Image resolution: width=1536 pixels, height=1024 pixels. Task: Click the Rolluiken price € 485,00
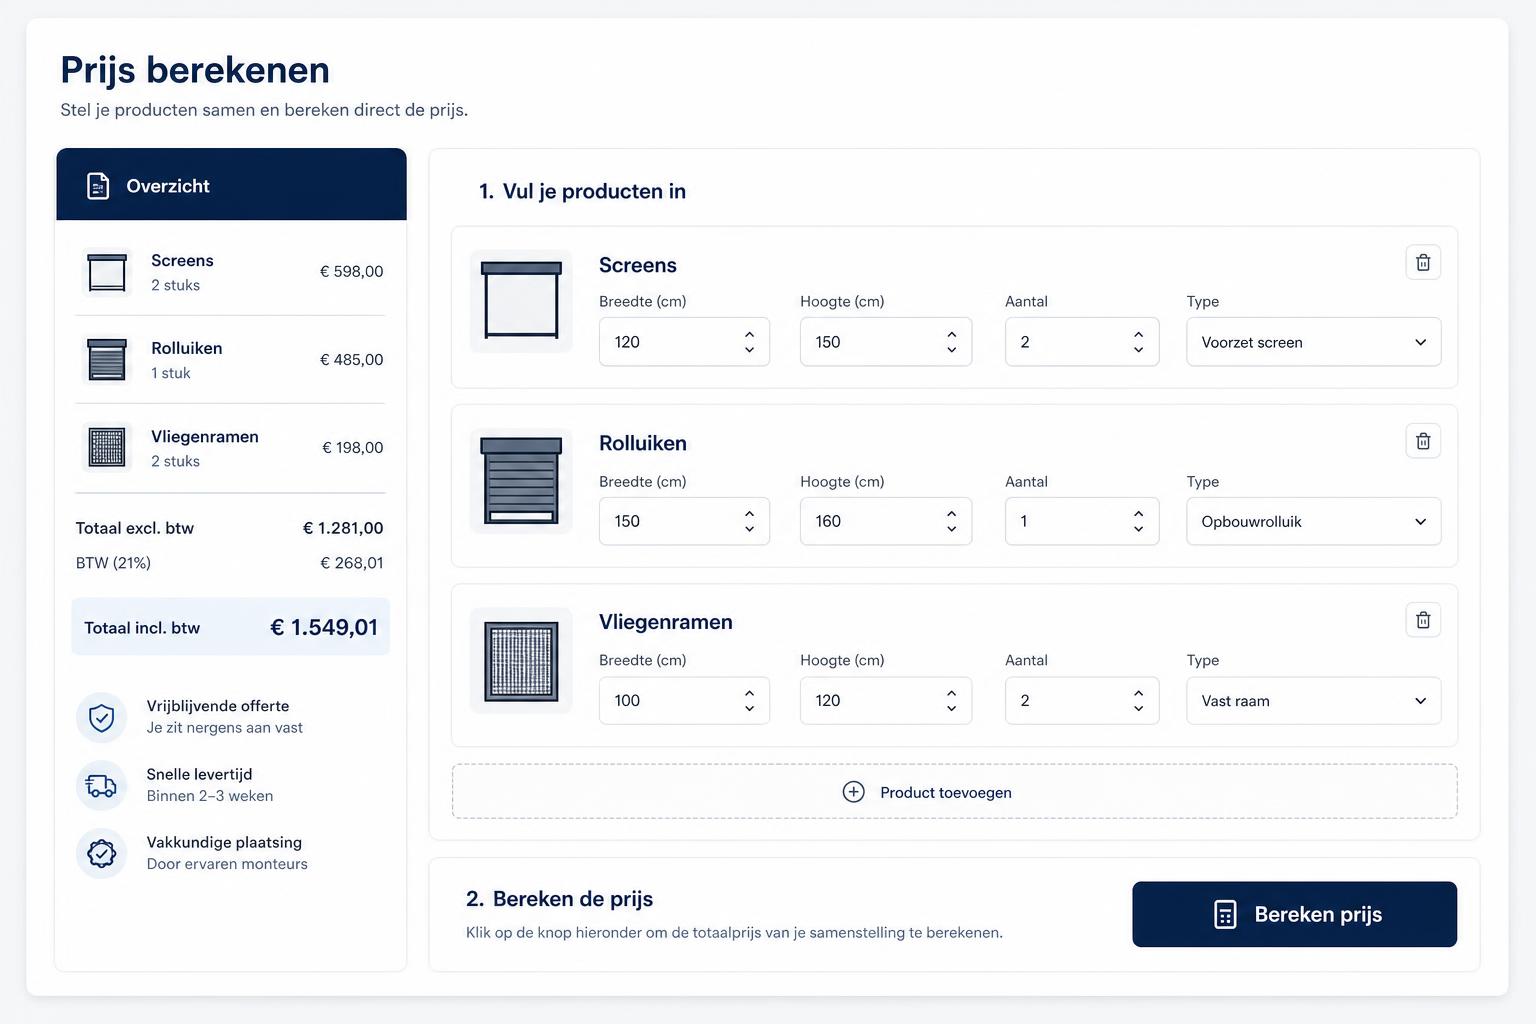[351, 360]
